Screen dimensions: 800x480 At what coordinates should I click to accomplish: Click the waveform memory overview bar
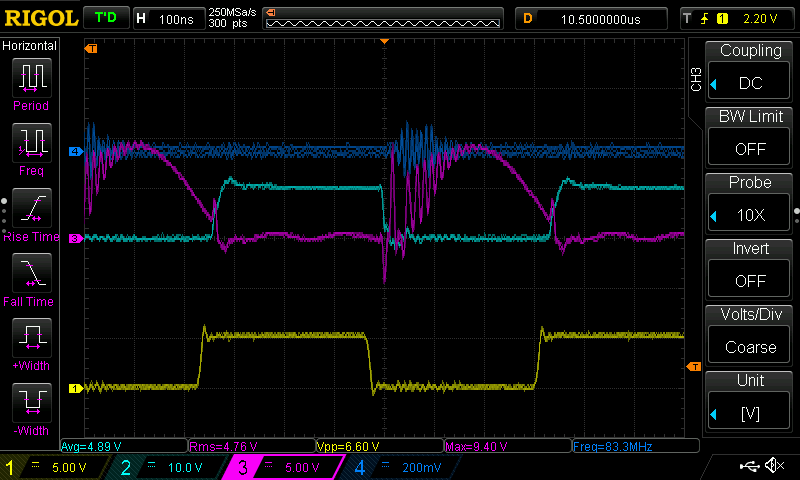click(x=383, y=19)
